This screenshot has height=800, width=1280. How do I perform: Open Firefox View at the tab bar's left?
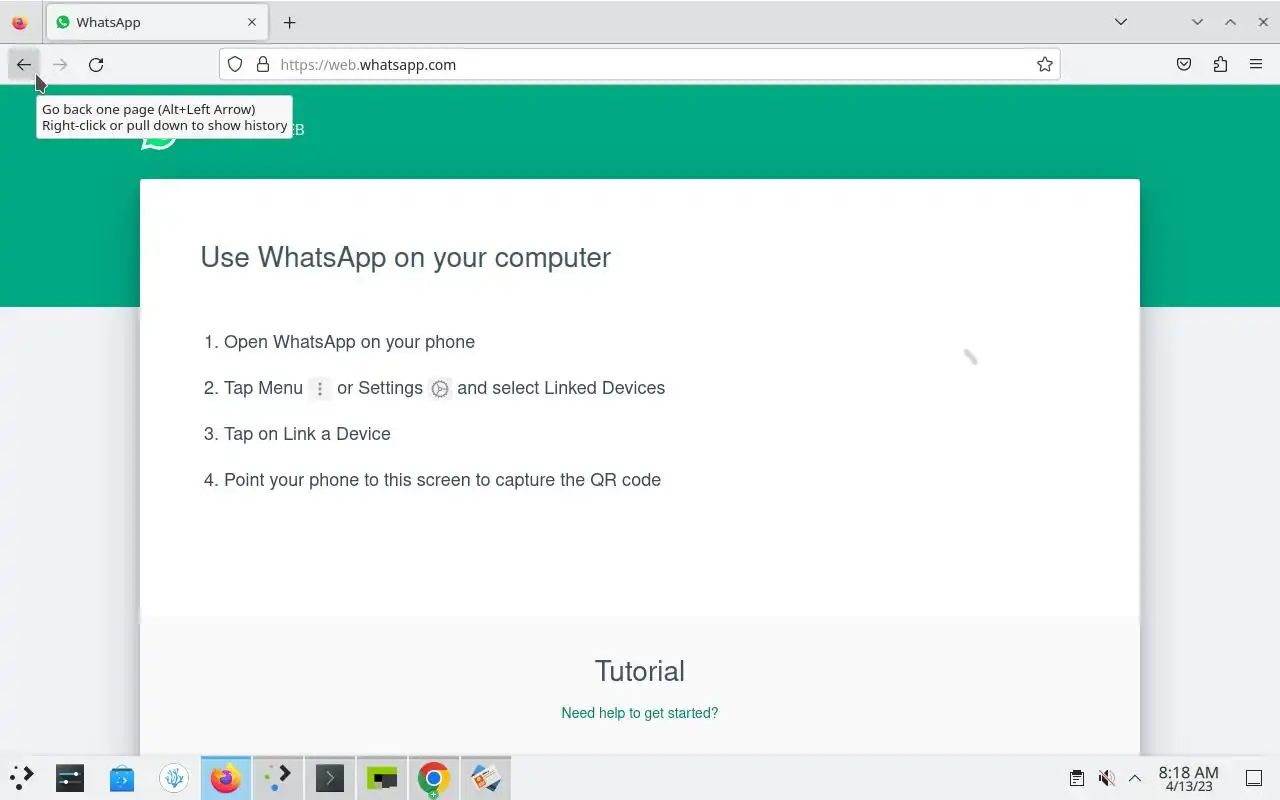point(20,22)
